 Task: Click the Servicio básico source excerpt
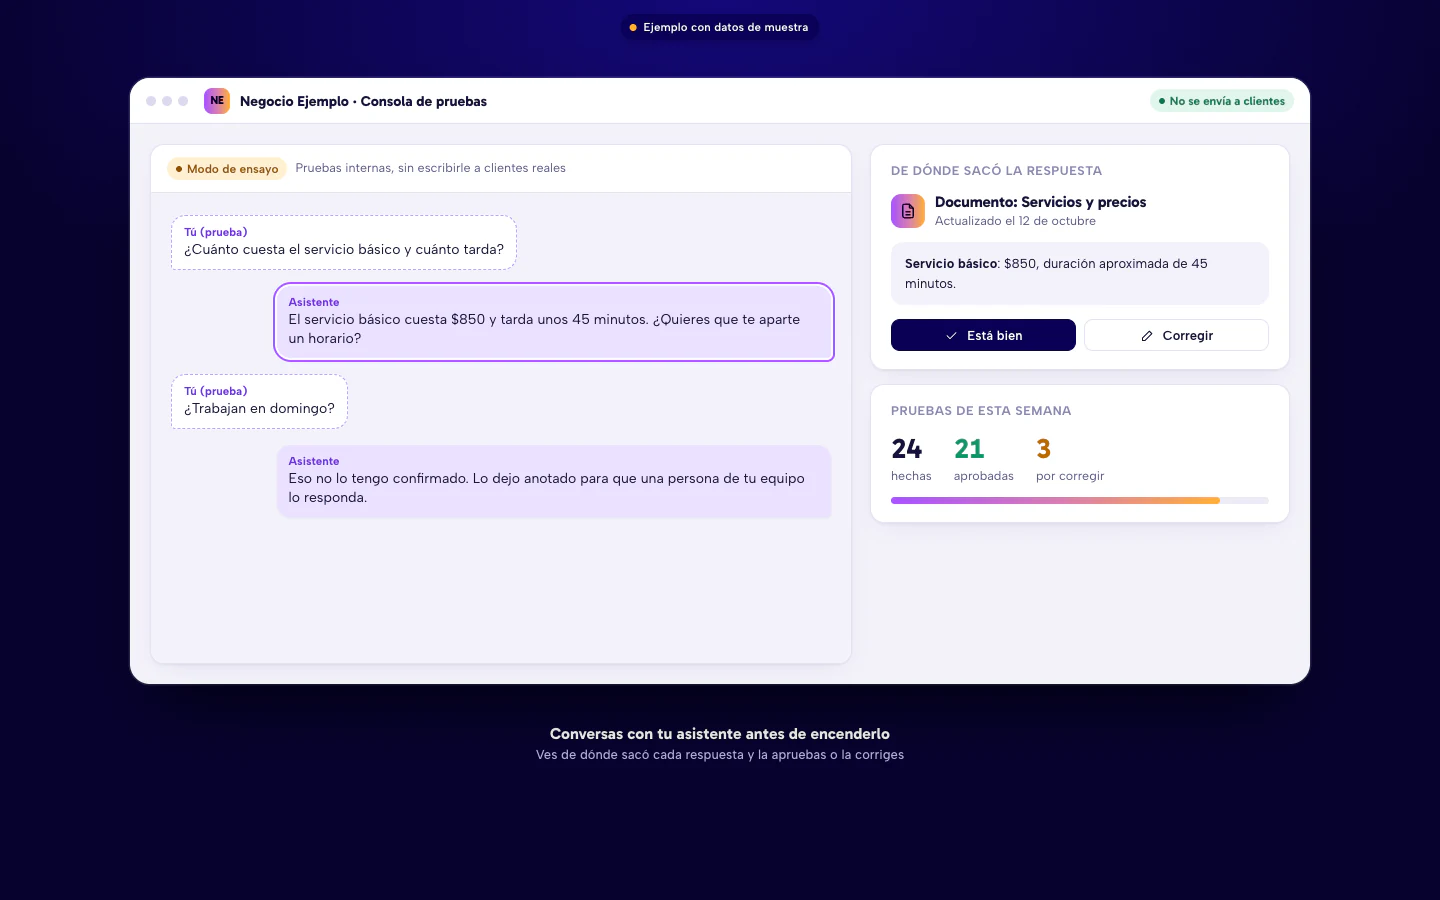coord(1080,273)
